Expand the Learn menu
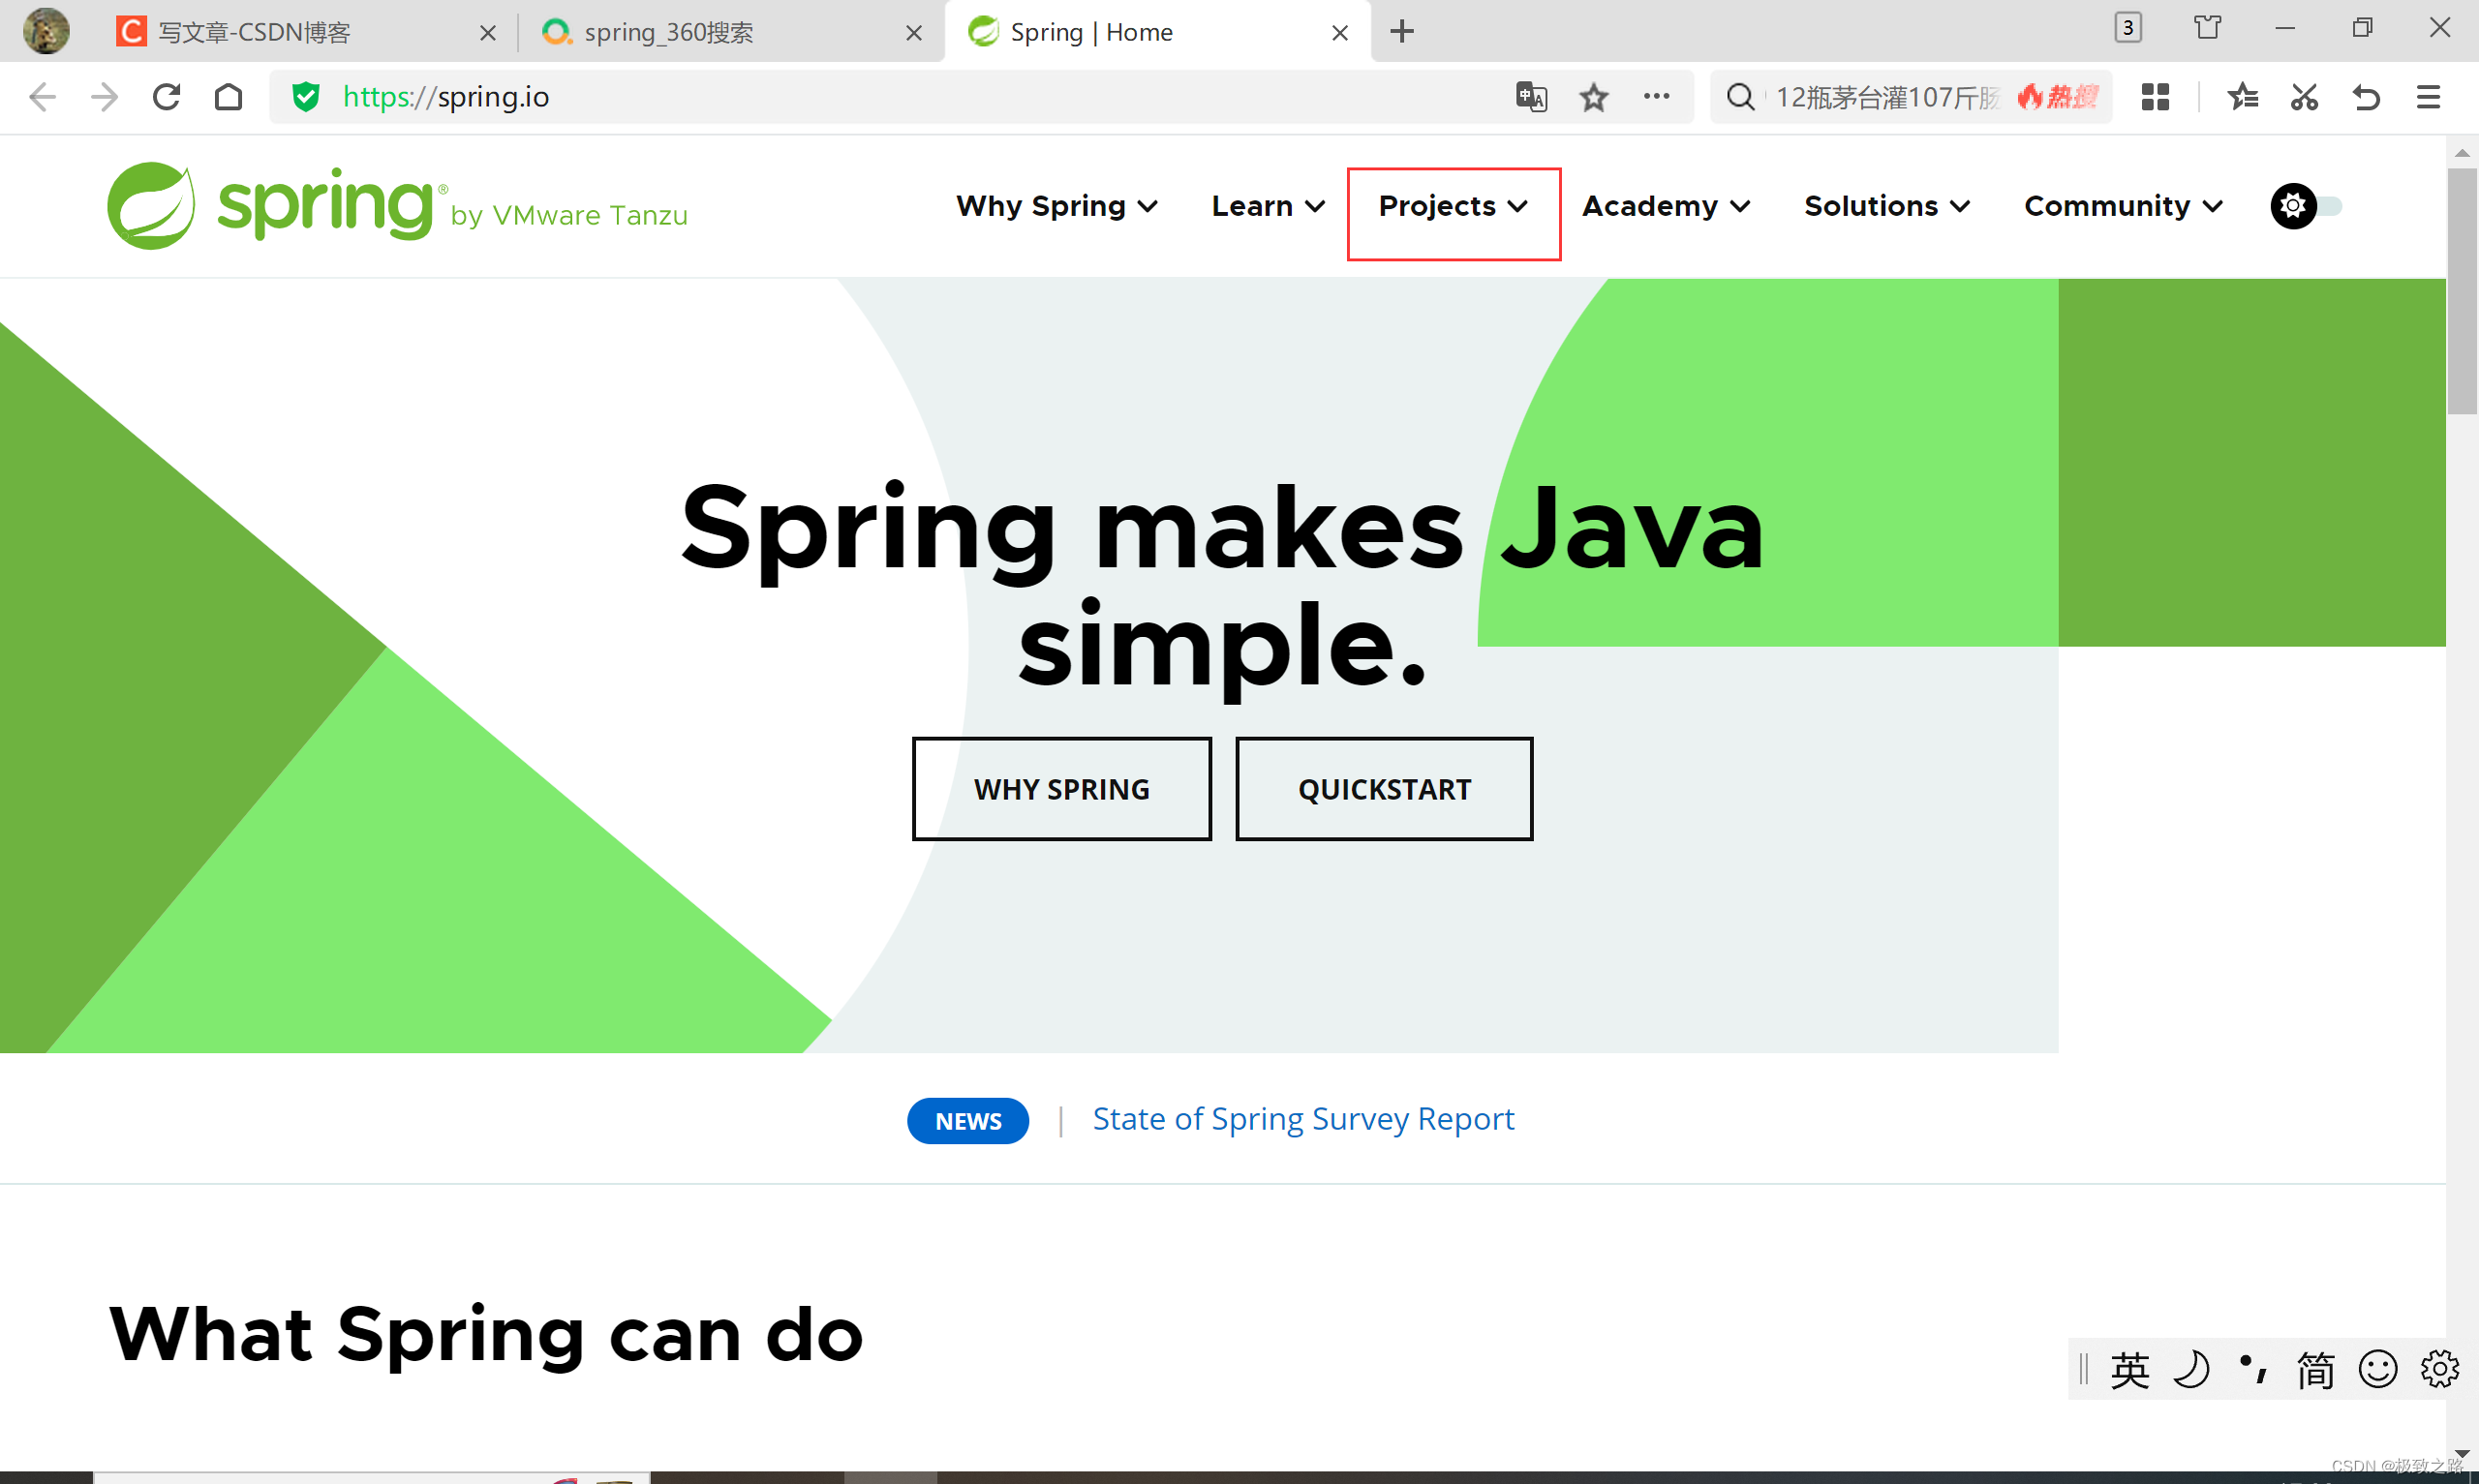The height and width of the screenshot is (1484, 2479). (1268, 206)
